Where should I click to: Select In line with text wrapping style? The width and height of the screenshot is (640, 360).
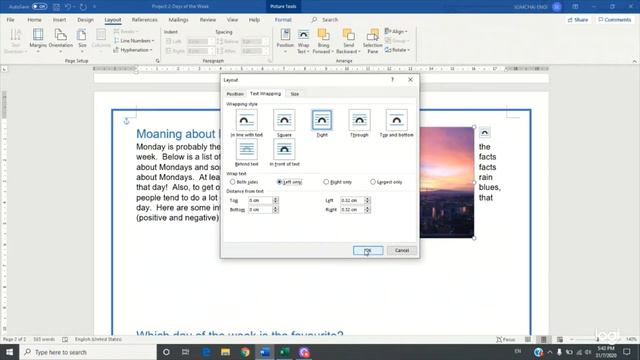point(247,123)
